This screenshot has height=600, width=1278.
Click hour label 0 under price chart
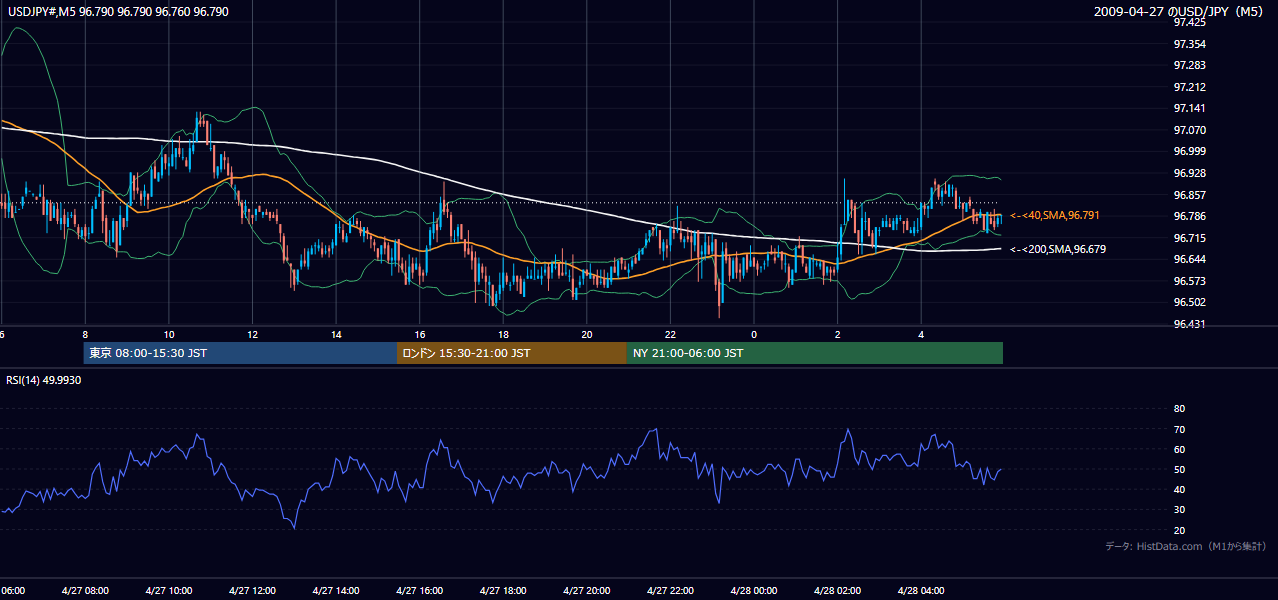(x=754, y=334)
